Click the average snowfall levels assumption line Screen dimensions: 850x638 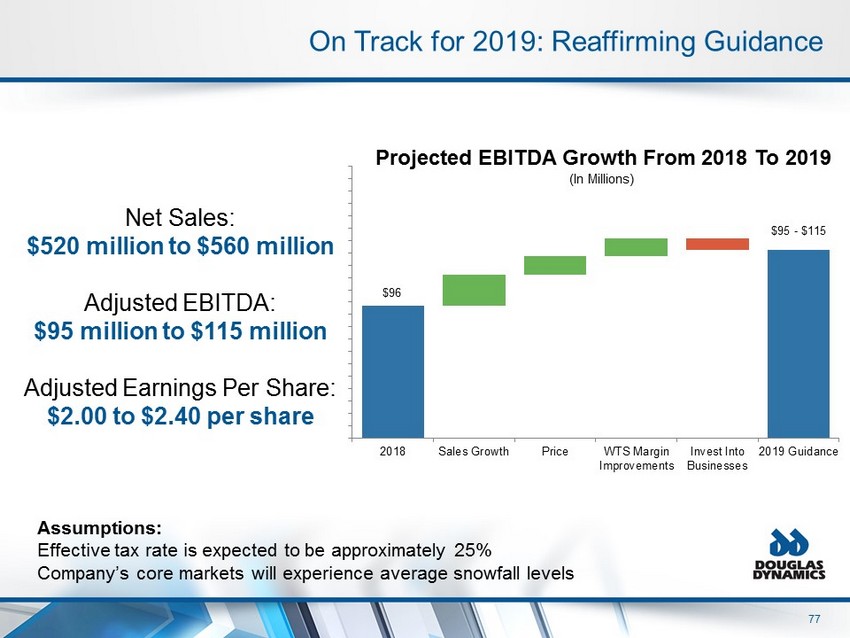coord(305,573)
